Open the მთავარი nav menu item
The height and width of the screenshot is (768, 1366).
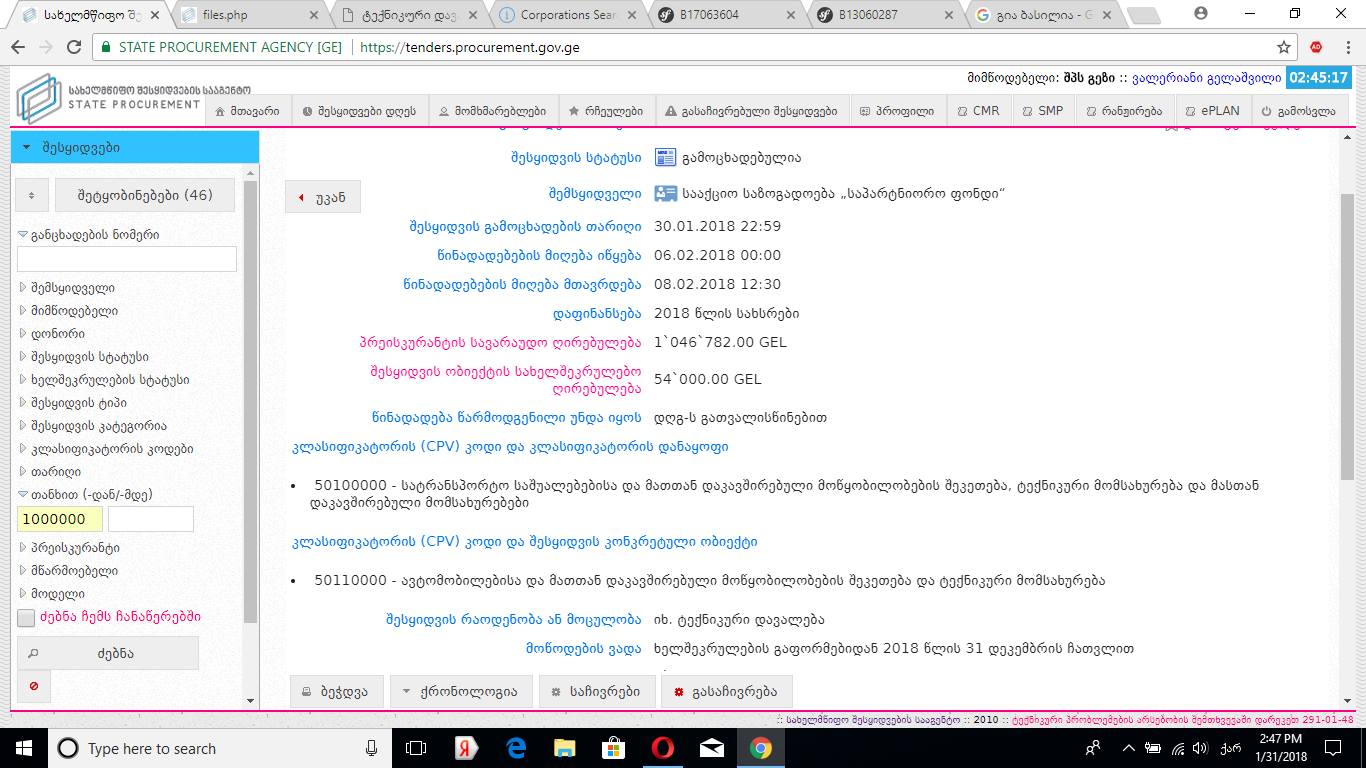click(x=248, y=111)
